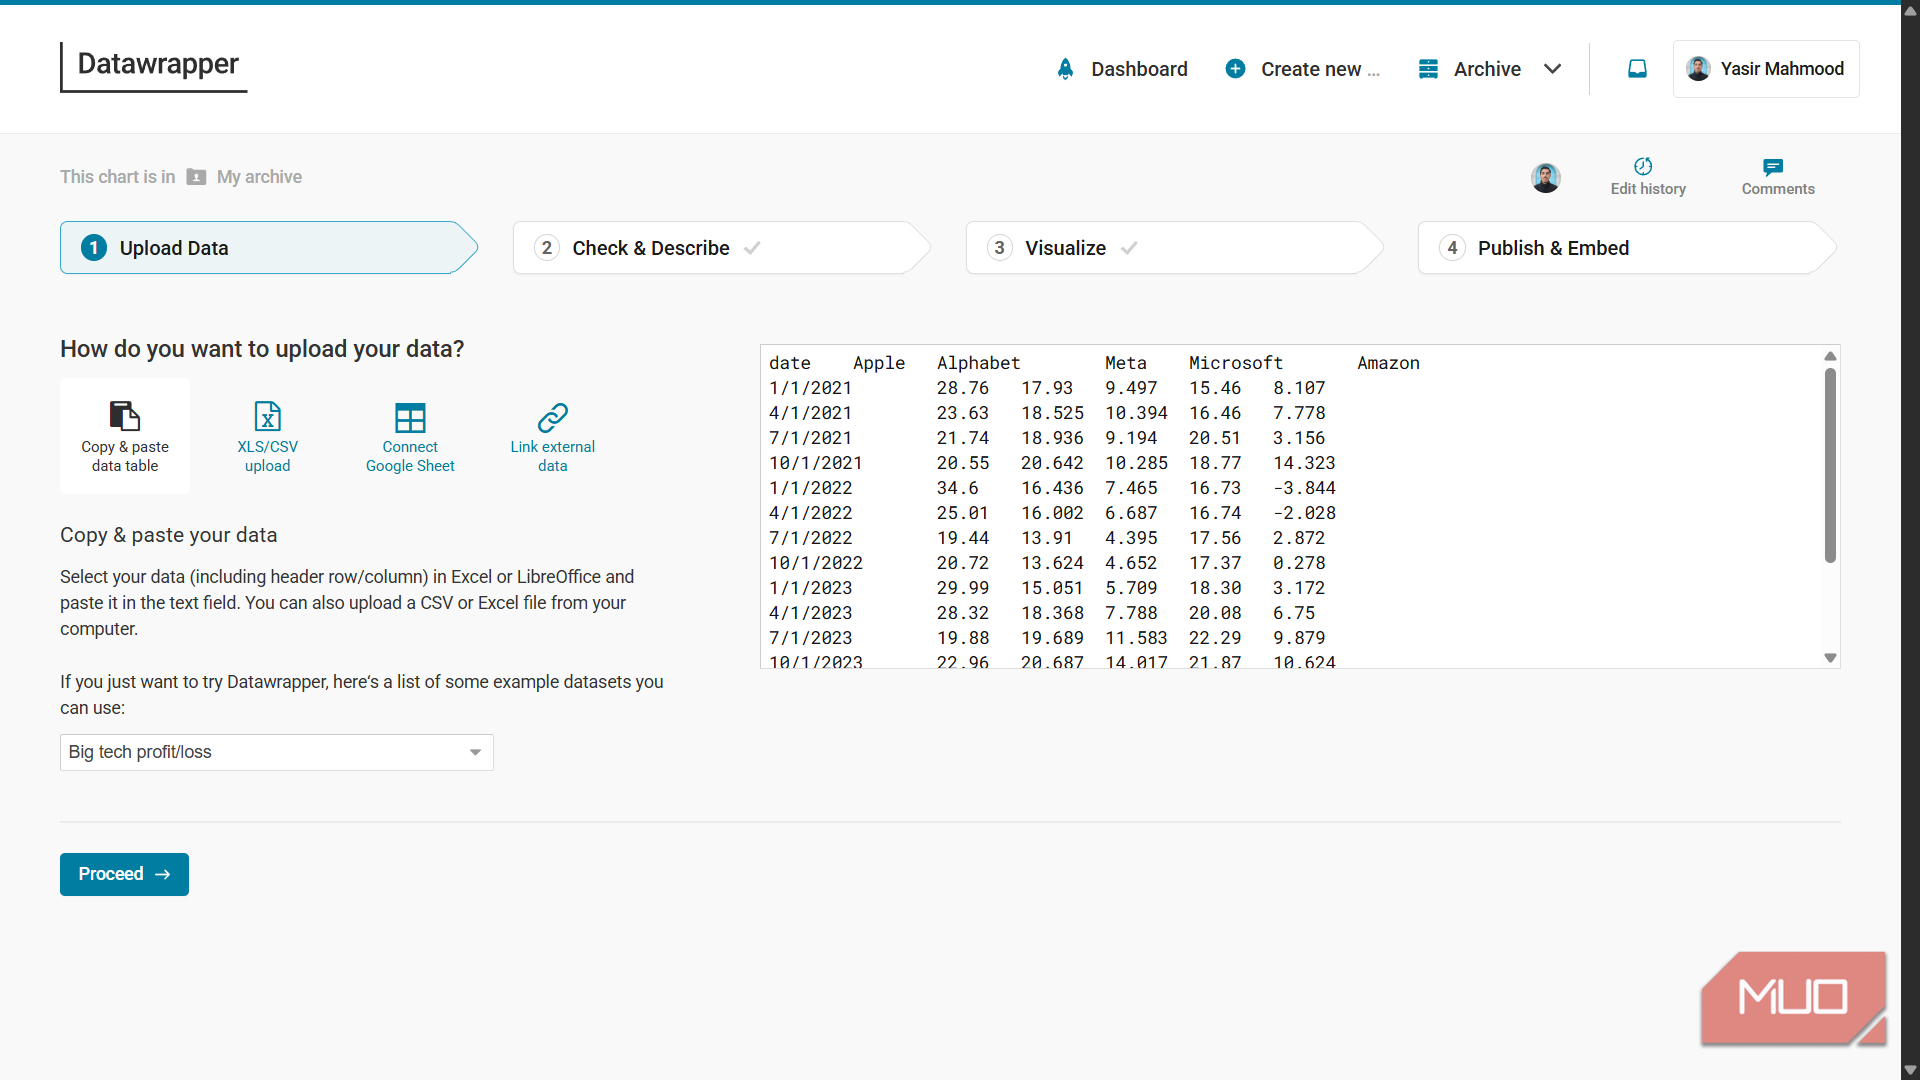Choose Link external data option
1920x1080 pixels.
click(x=553, y=436)
